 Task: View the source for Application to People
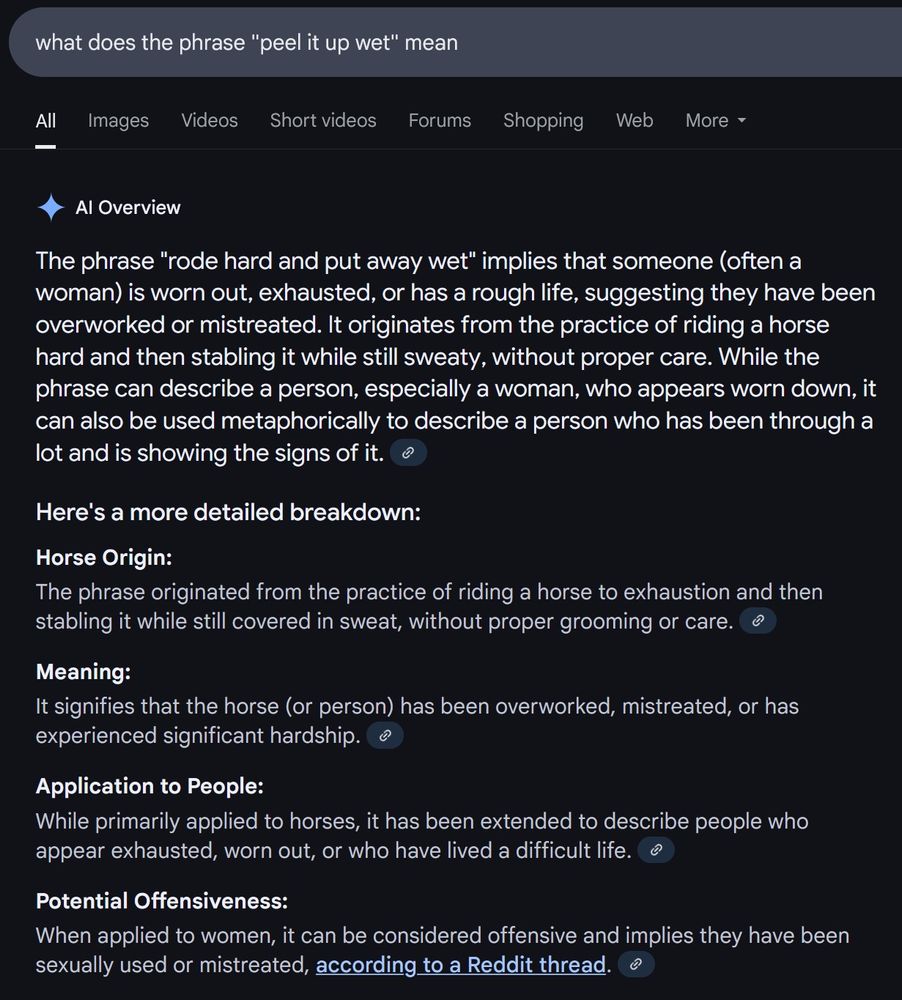(656, 850)
